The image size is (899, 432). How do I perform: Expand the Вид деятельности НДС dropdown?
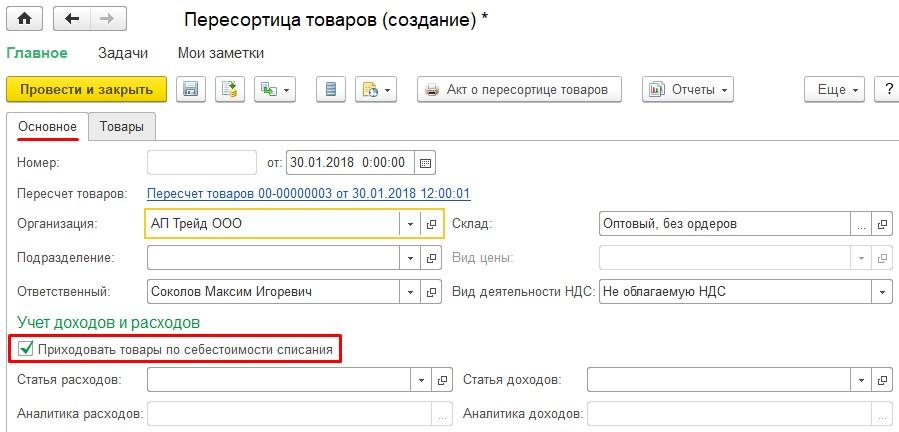(x=882, y=291)
